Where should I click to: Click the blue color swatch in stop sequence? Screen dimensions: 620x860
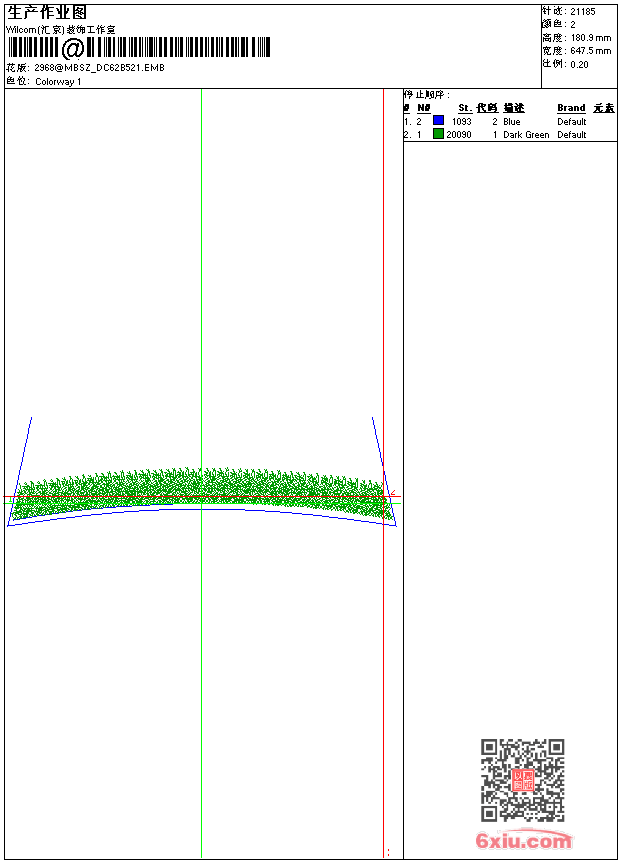pos(438,120)
